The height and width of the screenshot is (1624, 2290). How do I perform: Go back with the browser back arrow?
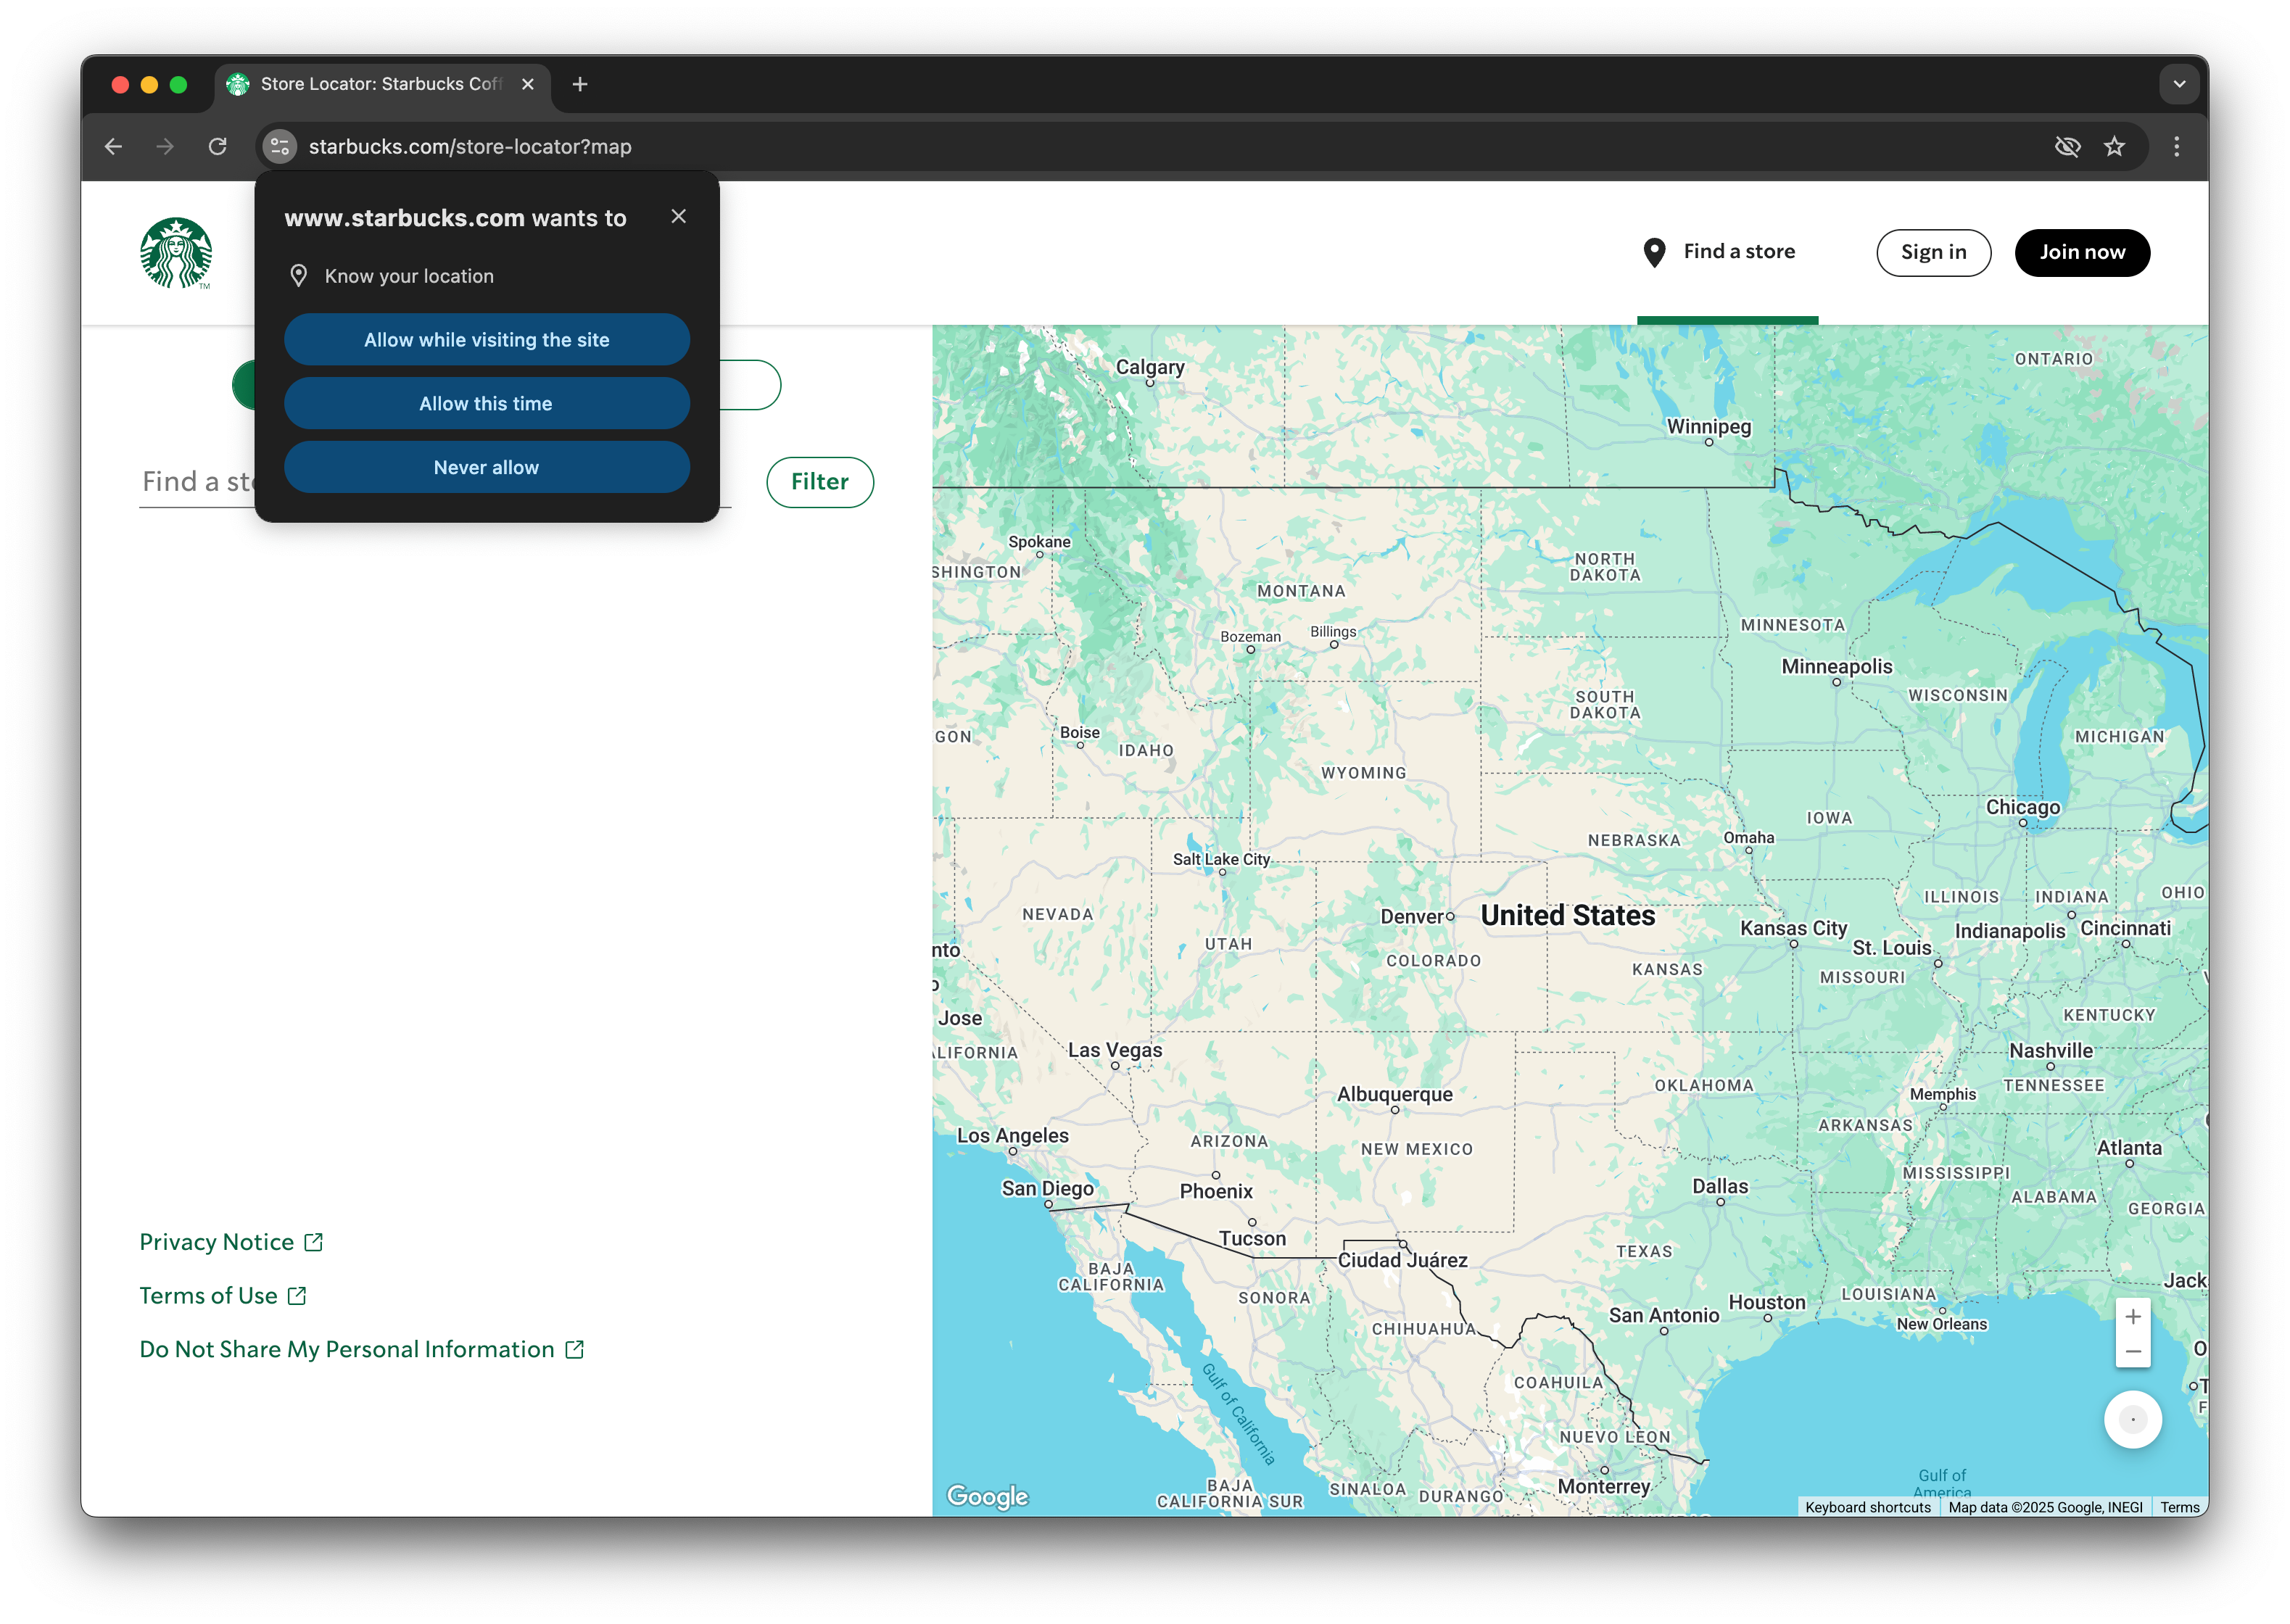113,147
